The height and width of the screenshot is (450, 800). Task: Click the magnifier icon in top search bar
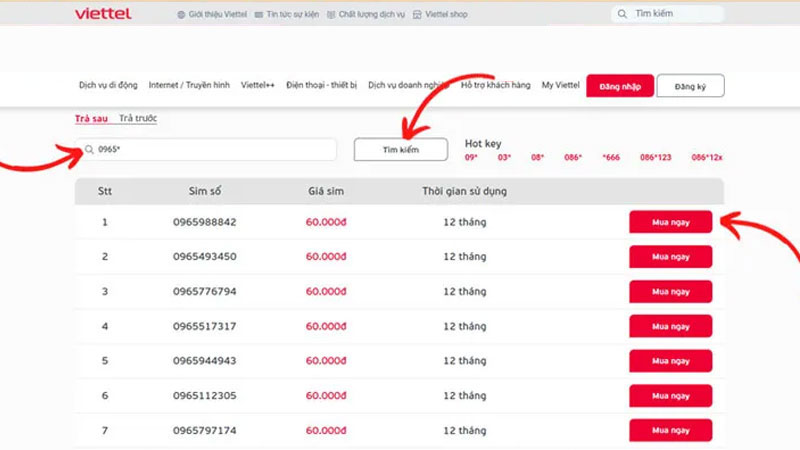[624, 14]
